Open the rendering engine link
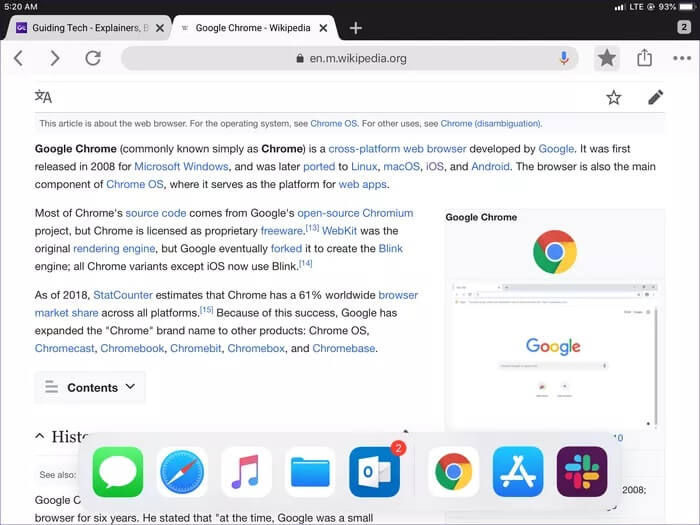700x525 pixels. (x=114, y=249)
